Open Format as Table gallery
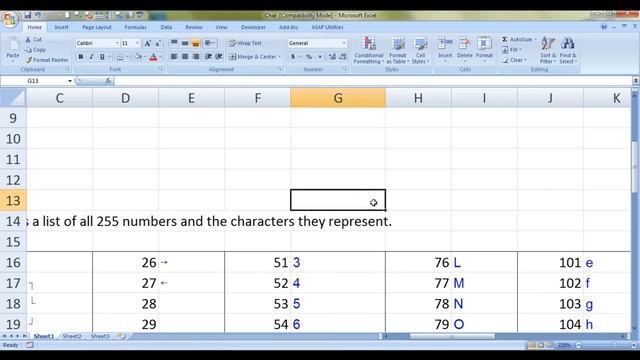This screenshot has width=640, height=360. pyautogui.click(x=398, y=50)
